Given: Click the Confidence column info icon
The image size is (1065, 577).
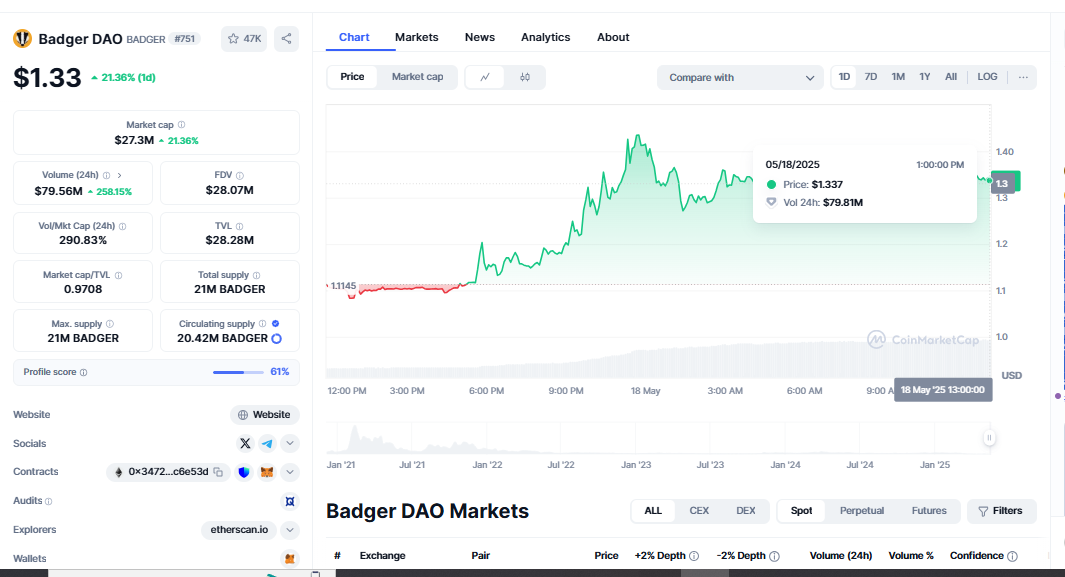Looking at the screenshot, I should click(x=1012, y=556).
